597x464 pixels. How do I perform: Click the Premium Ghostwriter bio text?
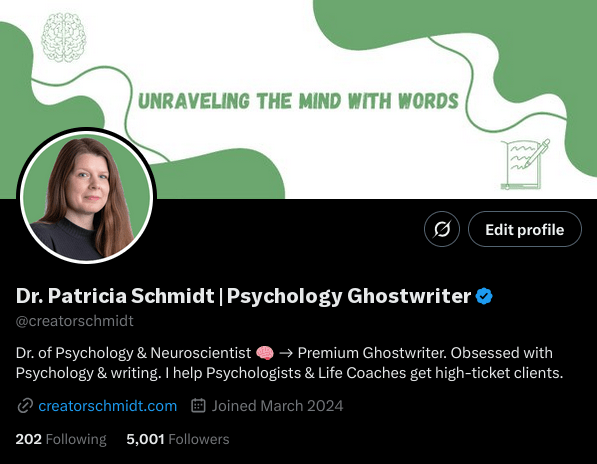pyautogui.click(x=372, y=353)
